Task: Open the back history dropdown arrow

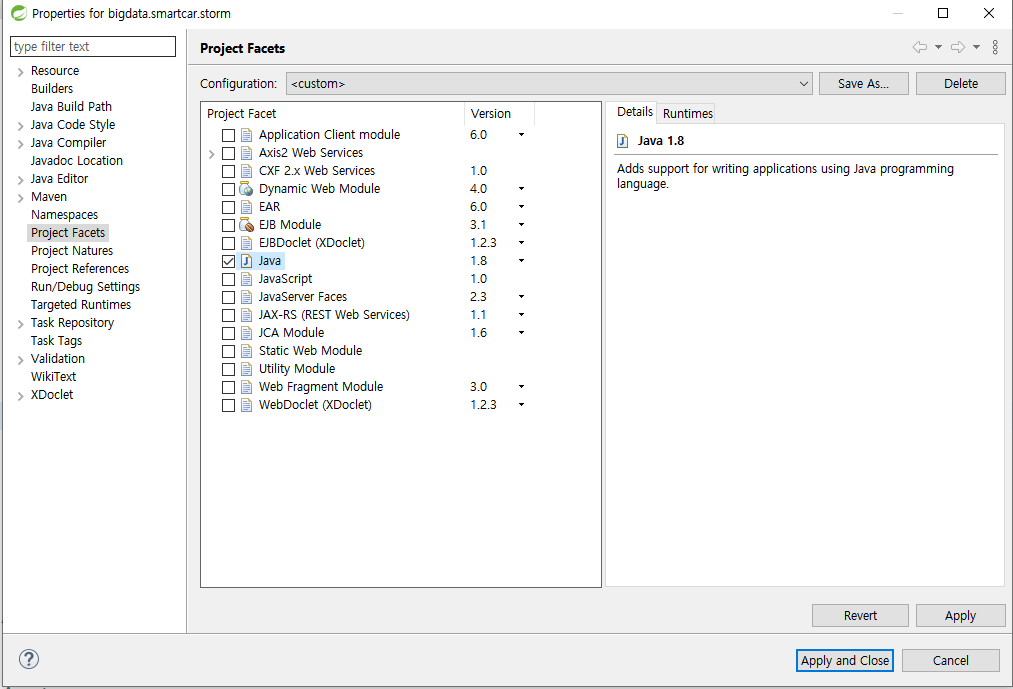Action: click(x=938, y=47)
